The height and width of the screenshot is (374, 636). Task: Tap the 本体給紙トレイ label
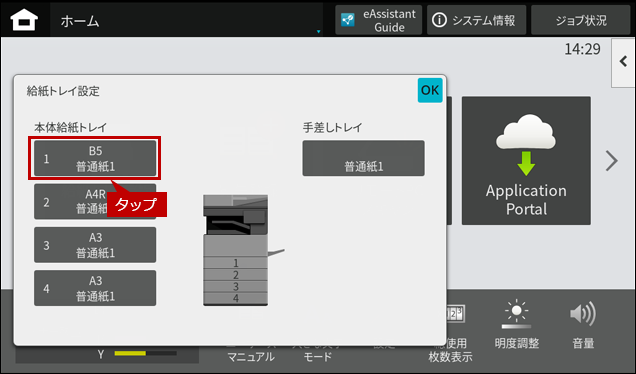point(71,127)
